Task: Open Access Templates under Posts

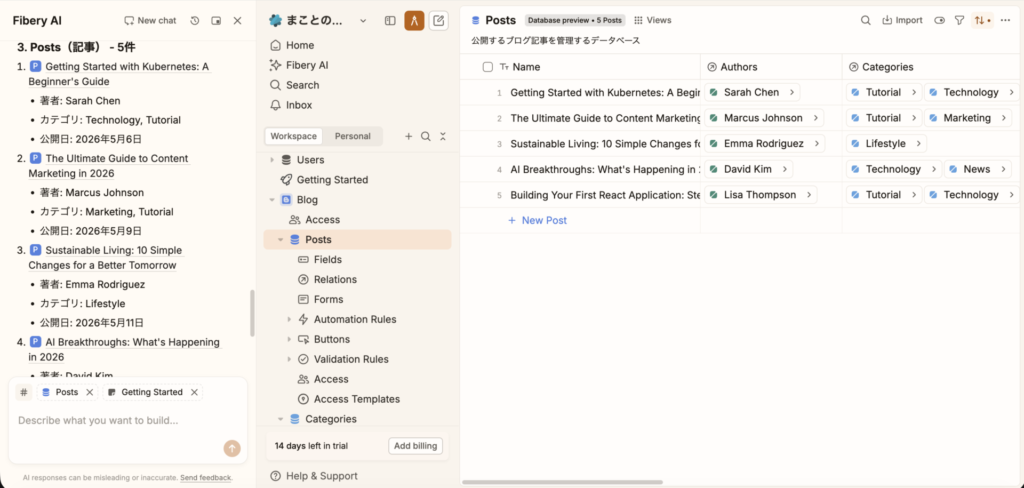Action: [x=357, y=399]
